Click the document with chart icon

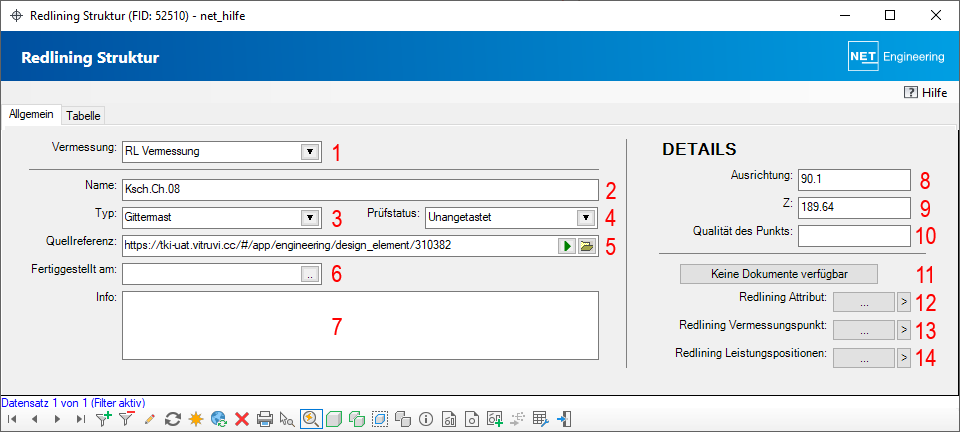point(449,419)
